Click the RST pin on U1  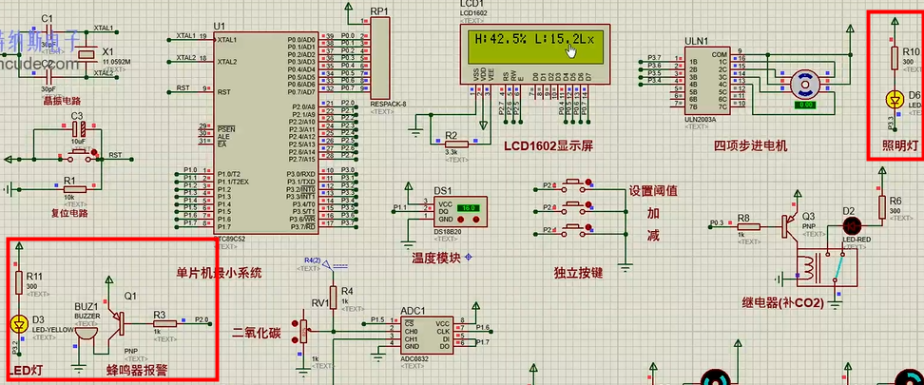click(x=224, y=92)
